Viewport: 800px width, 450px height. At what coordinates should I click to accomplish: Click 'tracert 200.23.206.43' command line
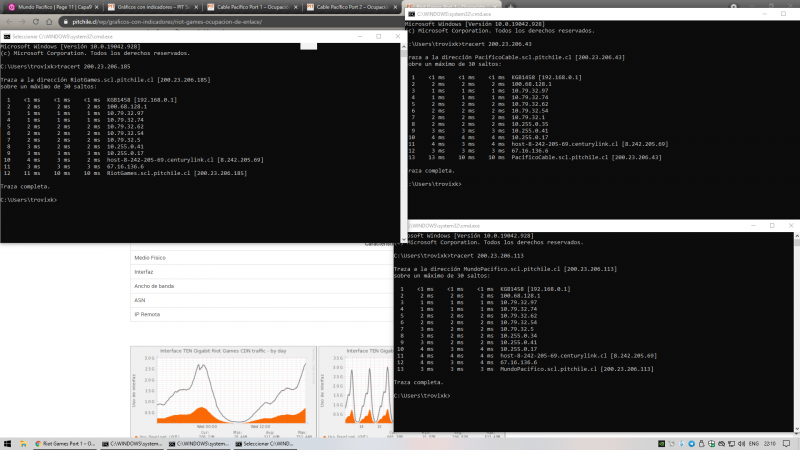click(x=497, y=44)
